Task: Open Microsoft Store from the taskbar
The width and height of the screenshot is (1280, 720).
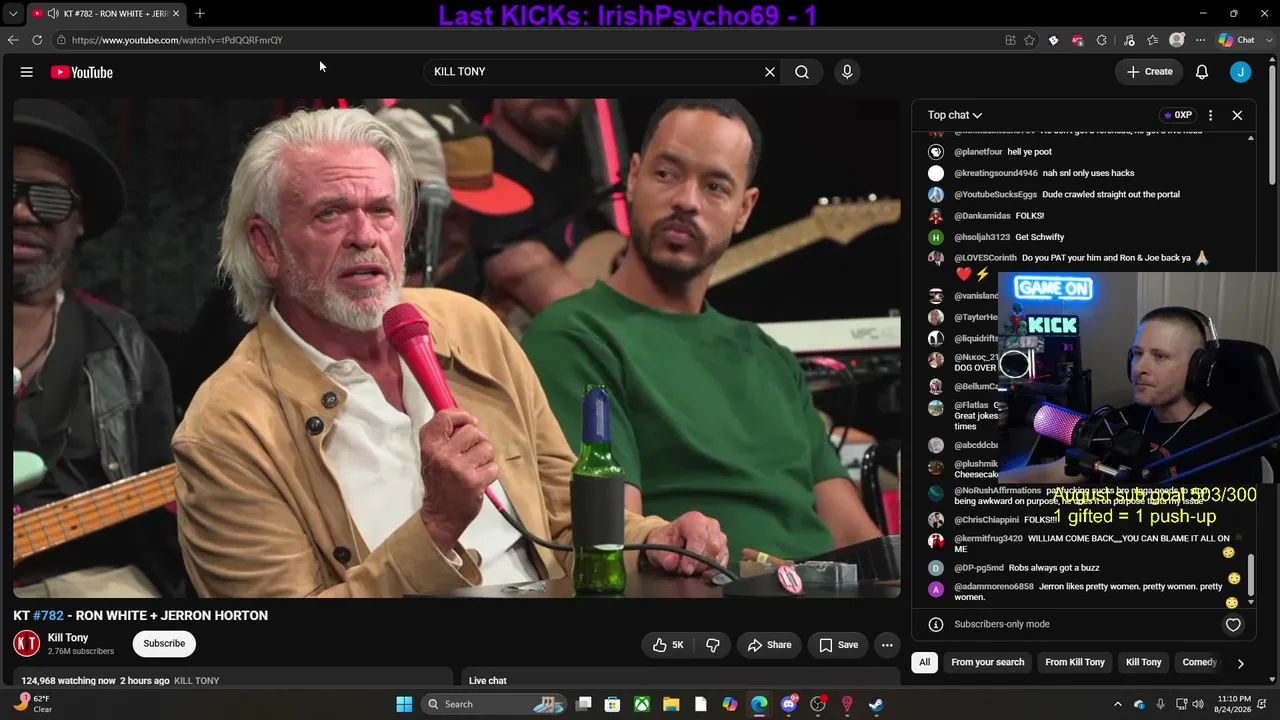Action: tap(613, 704)
